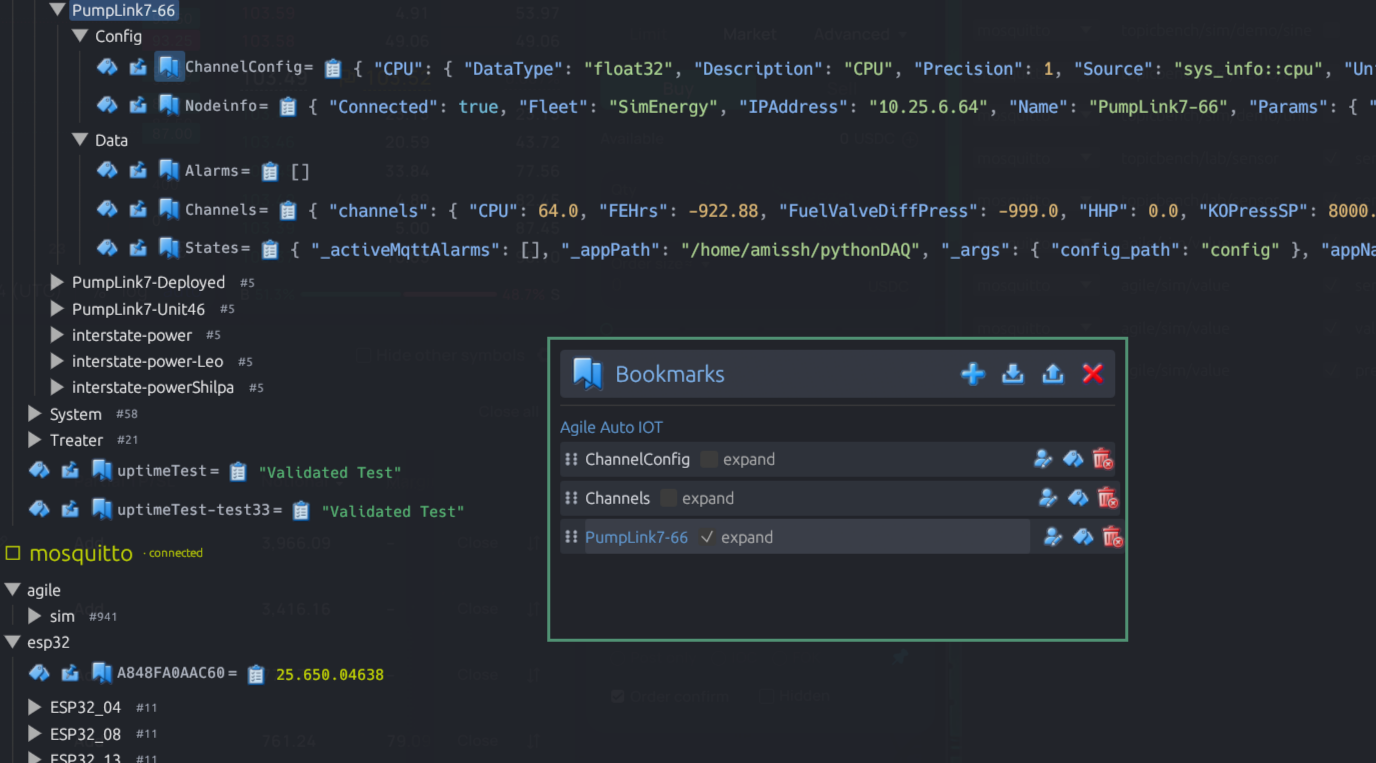Uncheck expand for PumpLink7-66 bookmark
The width and height of the screenshot is (1376, 763).
click(x=707, y=537)
